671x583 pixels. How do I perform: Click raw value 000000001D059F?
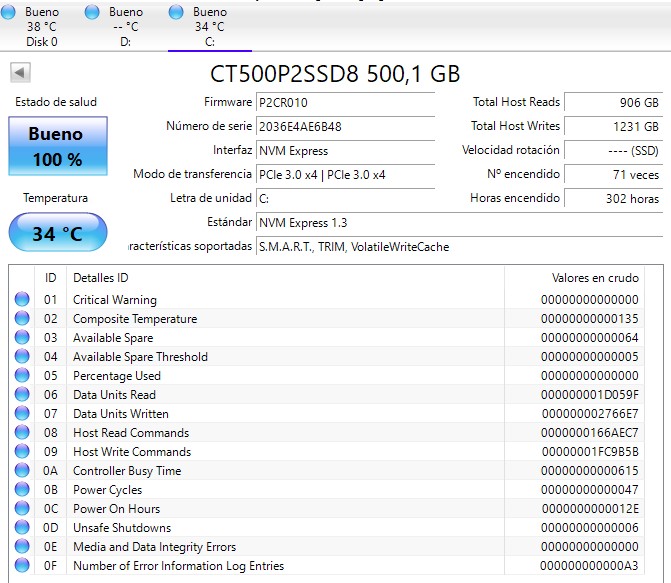click(590, 395)
